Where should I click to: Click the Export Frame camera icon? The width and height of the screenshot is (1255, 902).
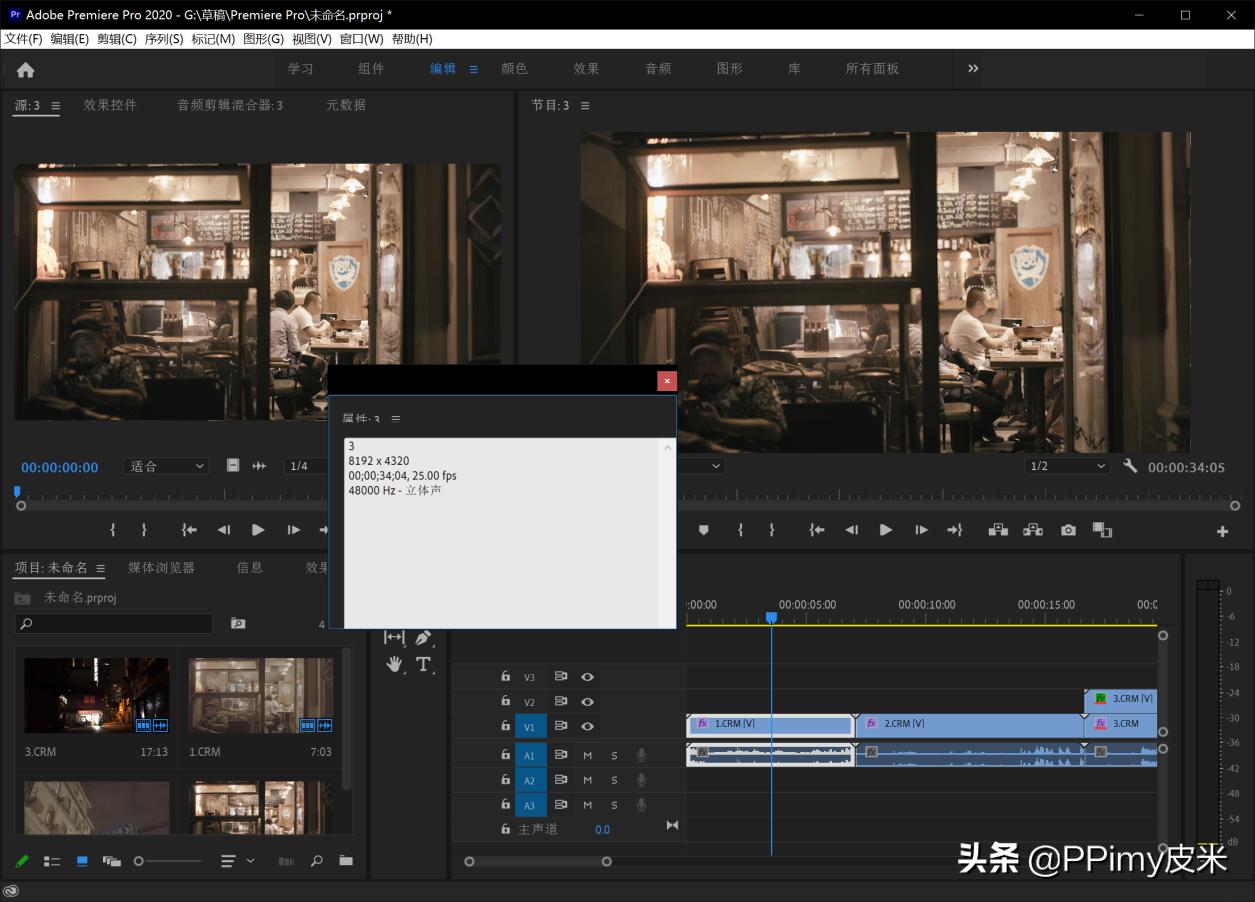click(1068, 530)
